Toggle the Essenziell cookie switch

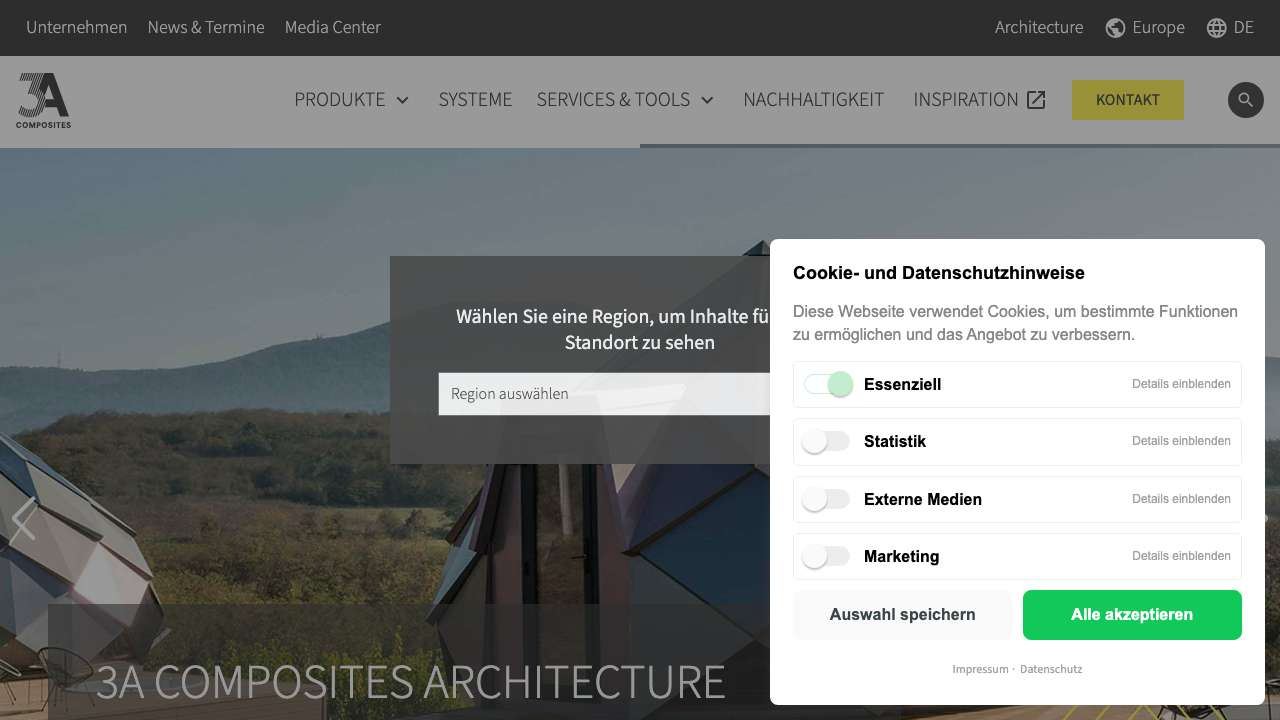828,384
